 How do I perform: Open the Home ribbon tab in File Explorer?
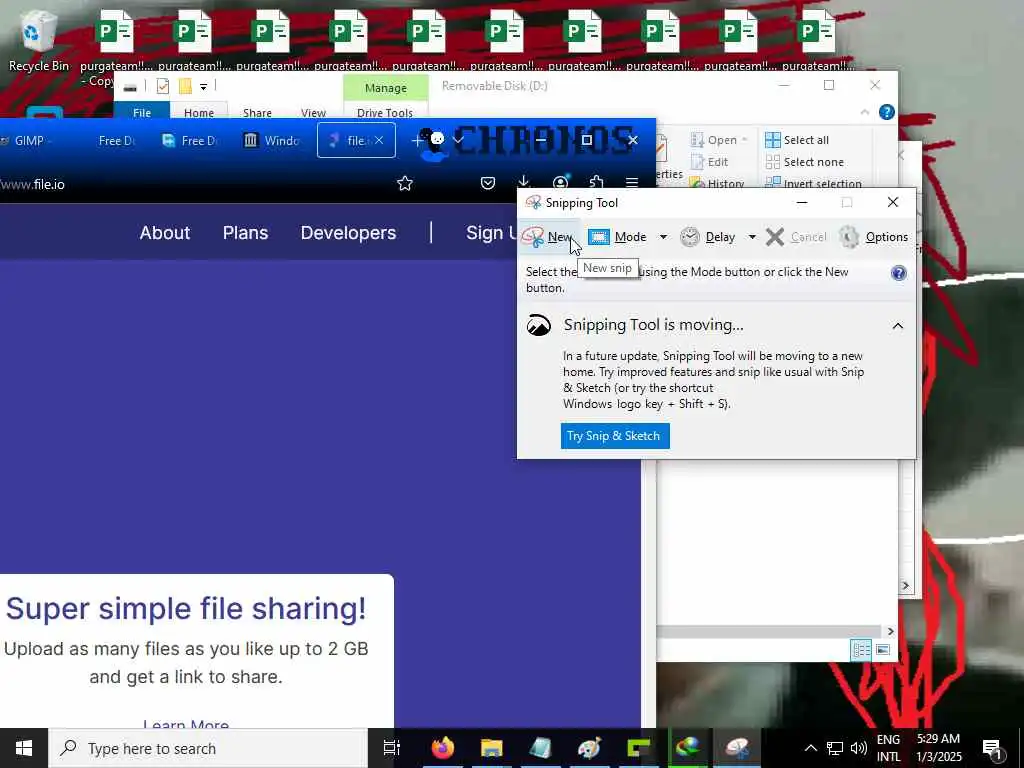(x=199, y=112)
